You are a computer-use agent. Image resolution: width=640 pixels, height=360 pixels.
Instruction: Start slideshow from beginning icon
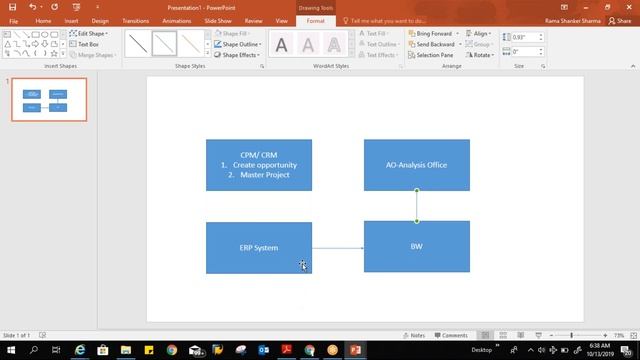point(76,7)
